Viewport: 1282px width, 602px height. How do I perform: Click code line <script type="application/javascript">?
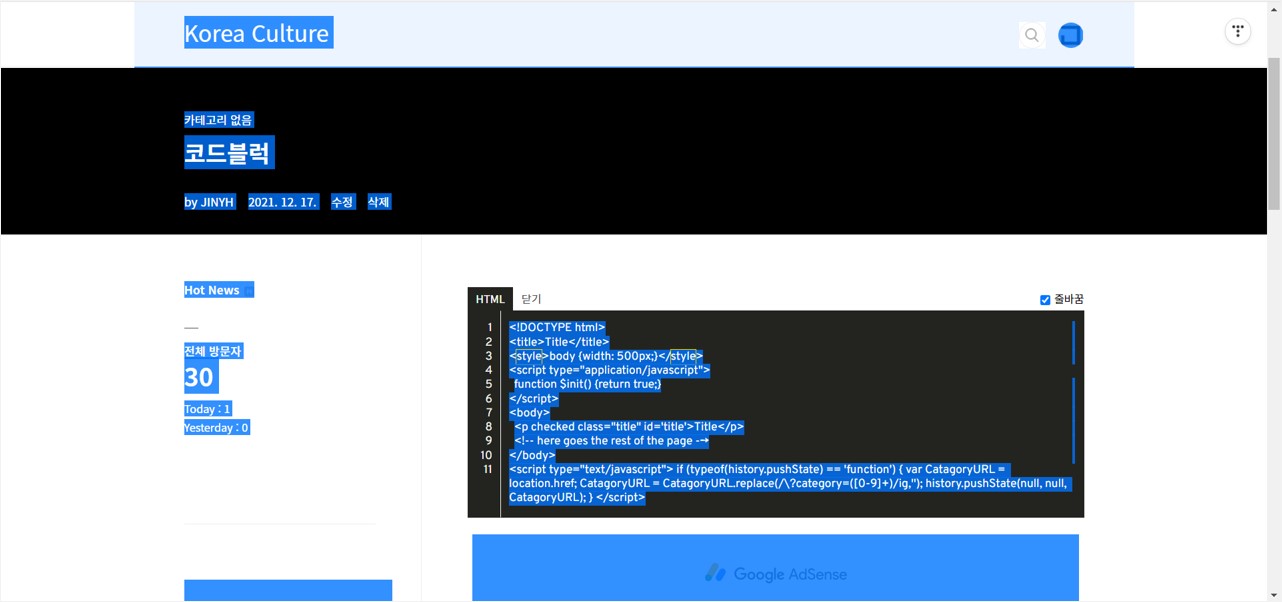click(x=609, y=370)
